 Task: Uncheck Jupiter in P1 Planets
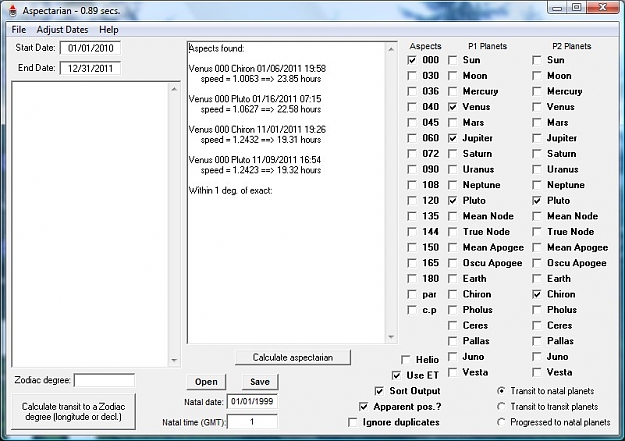pos(452,138)
